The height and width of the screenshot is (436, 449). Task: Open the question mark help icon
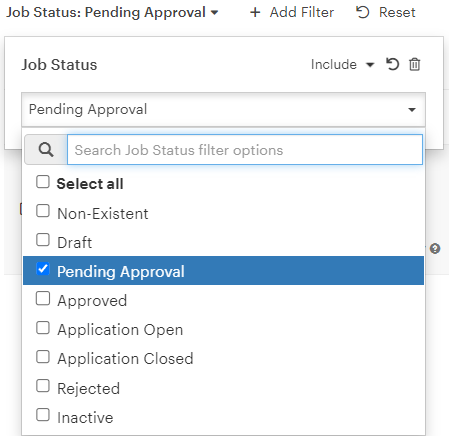point(435,249)
